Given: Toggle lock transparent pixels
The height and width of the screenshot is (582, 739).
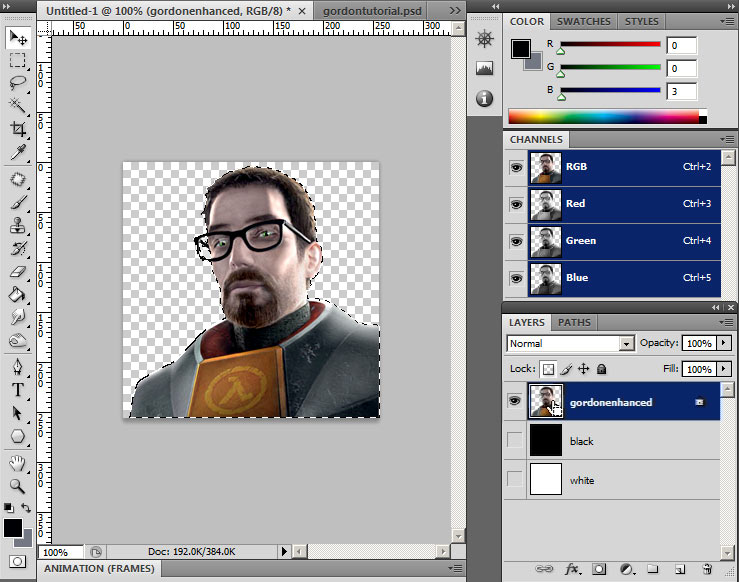Looking at the screenshot, I should pos(548,369).
